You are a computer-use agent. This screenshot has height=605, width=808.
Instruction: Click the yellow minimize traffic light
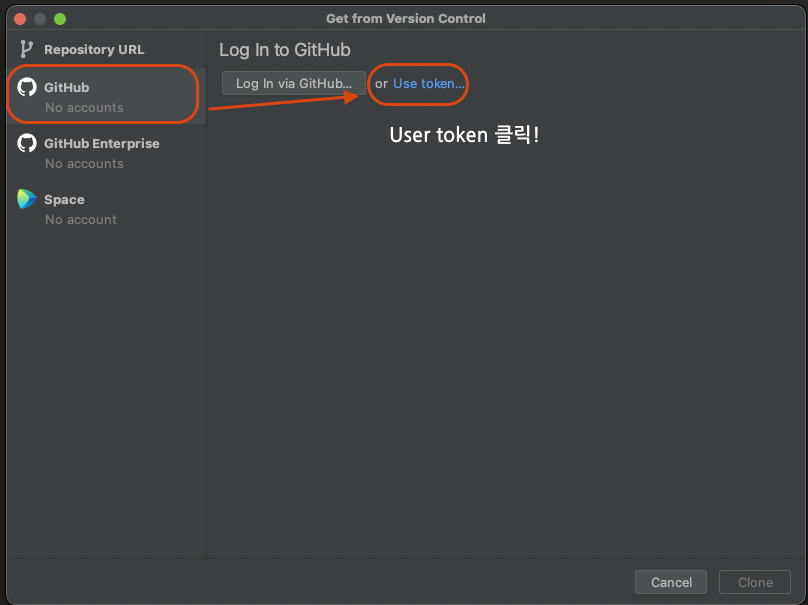coord(39,18)
